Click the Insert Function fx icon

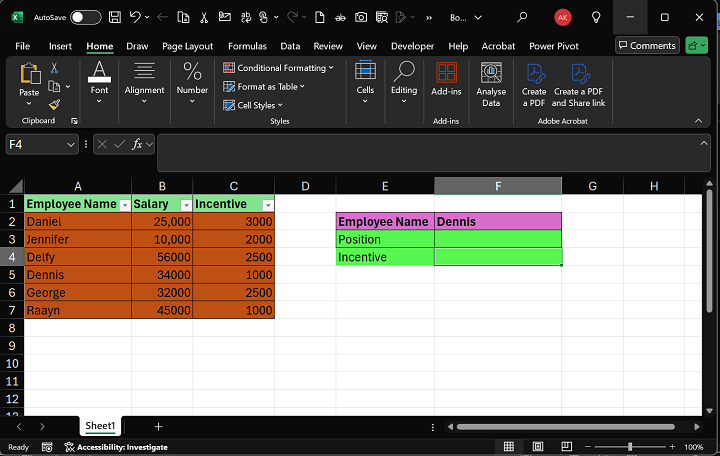point(138,145)
